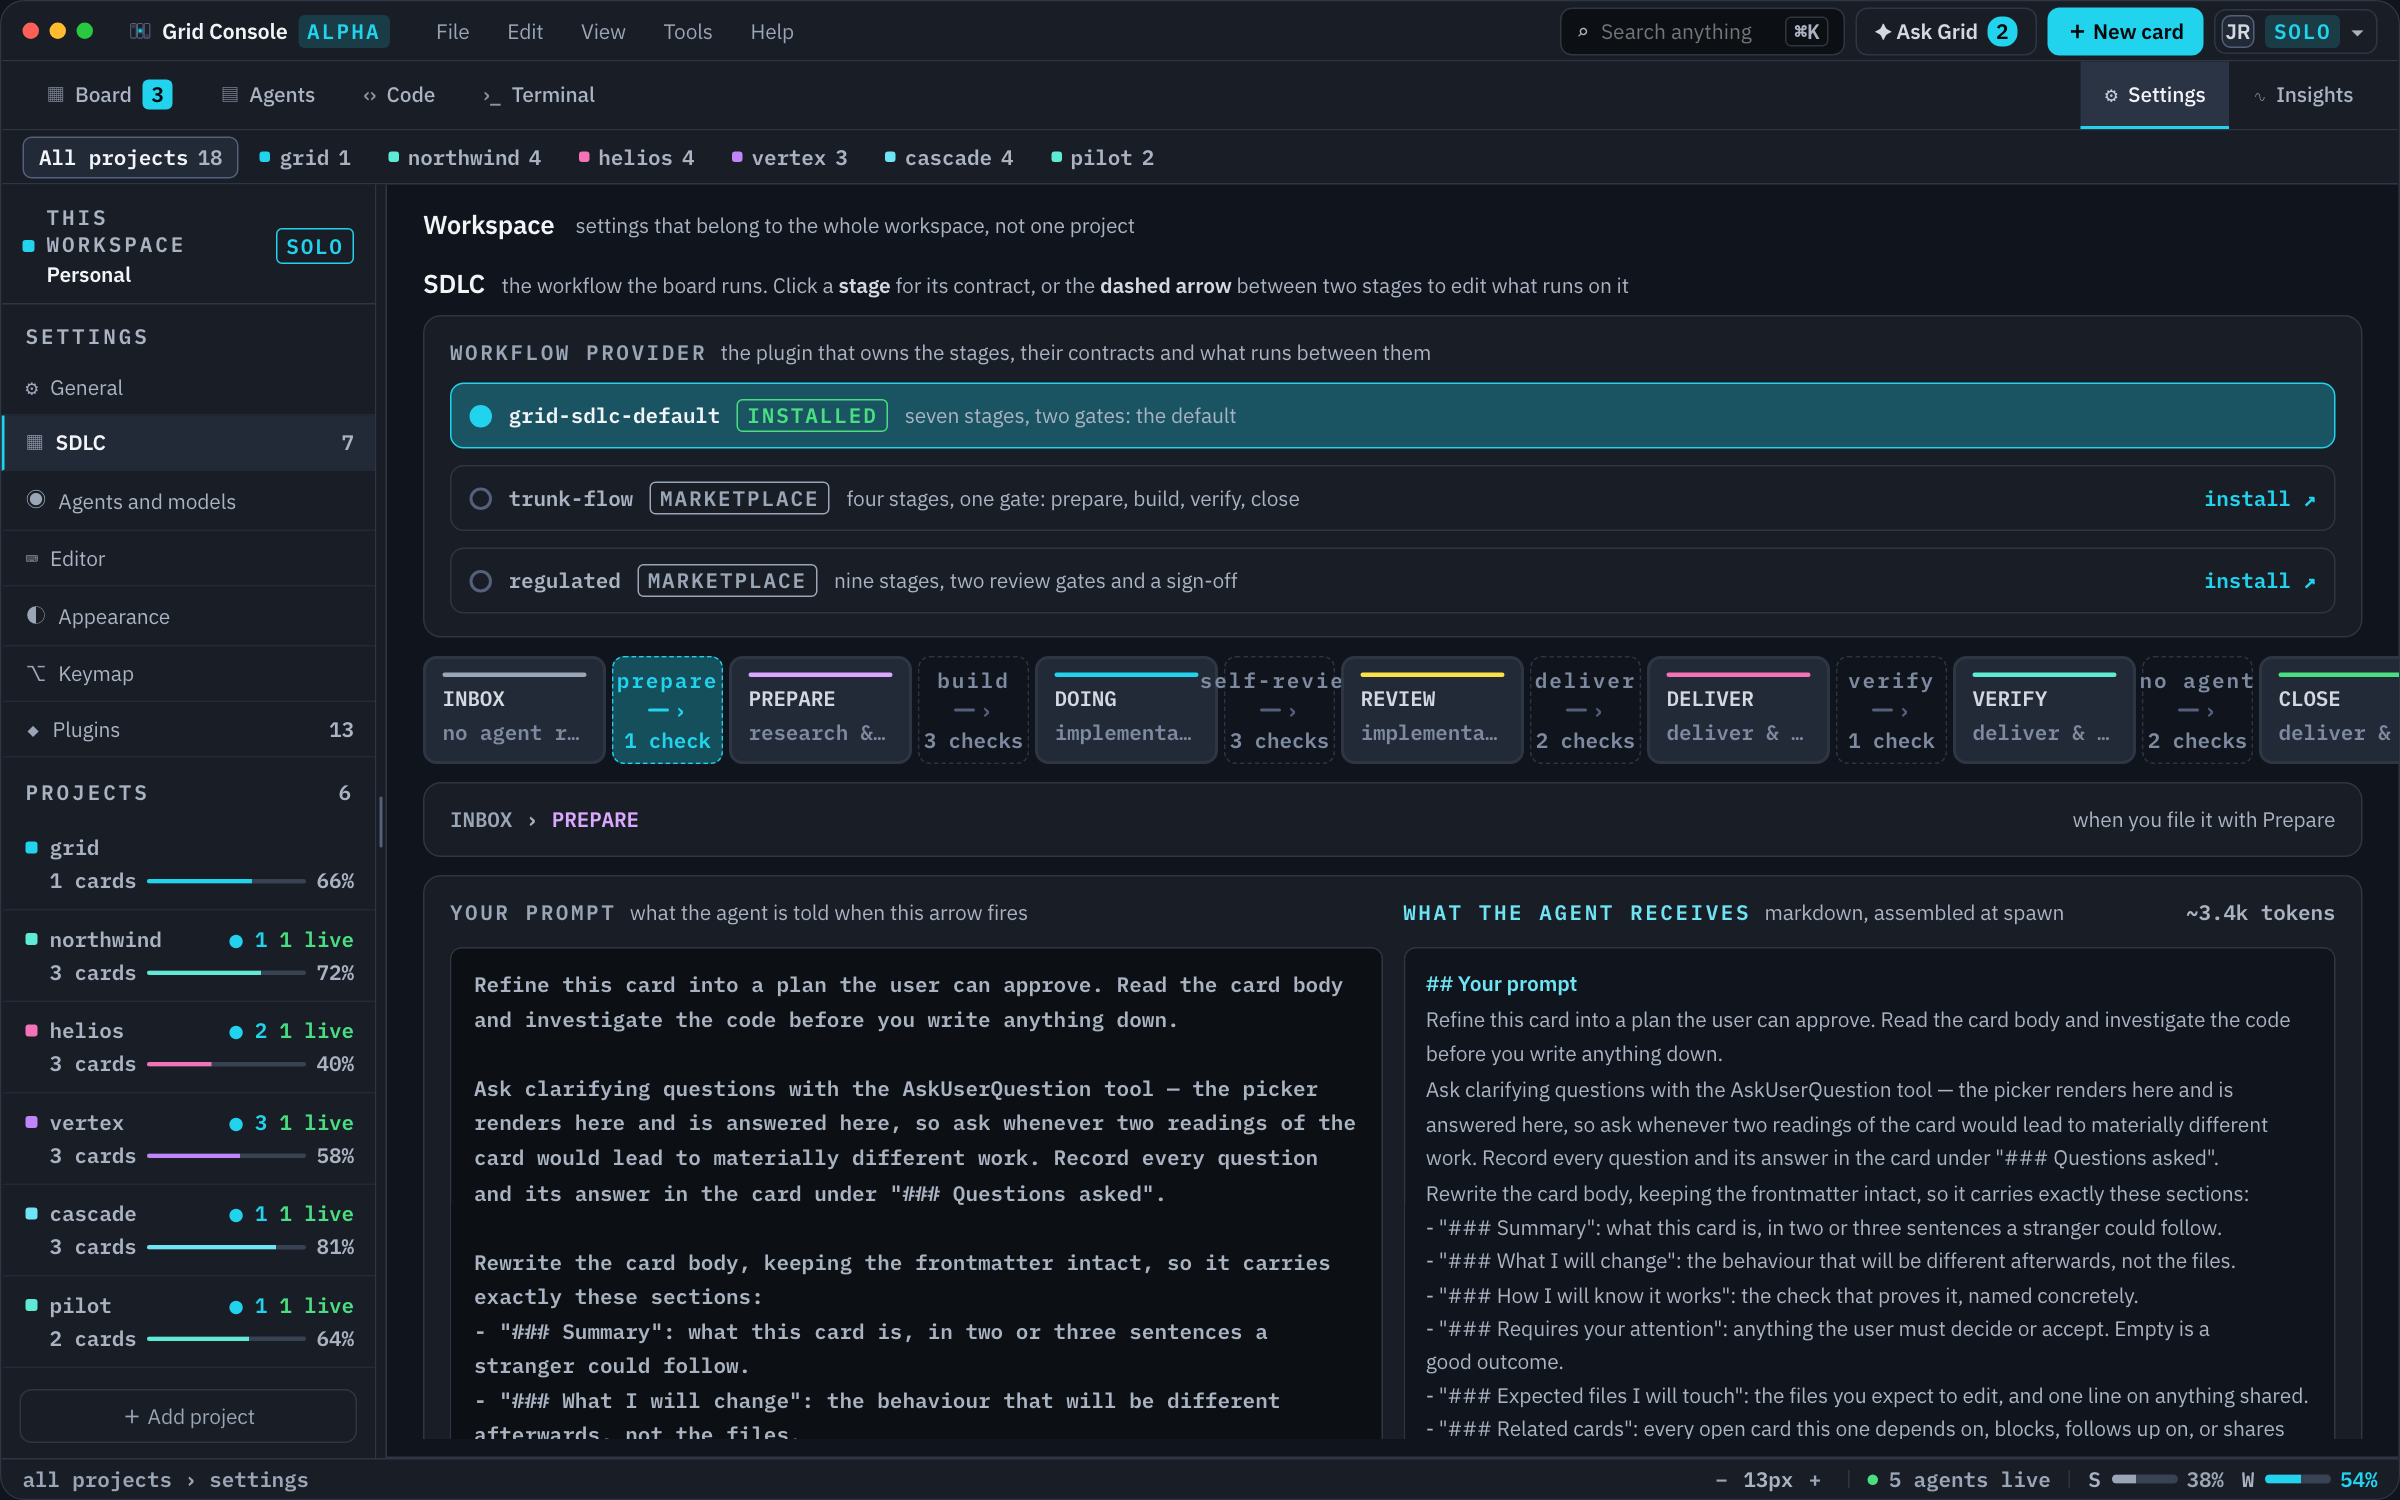Screen dimensions: 2400x1500
Task: Open the Help menu
Action: (x=772, y=32)
